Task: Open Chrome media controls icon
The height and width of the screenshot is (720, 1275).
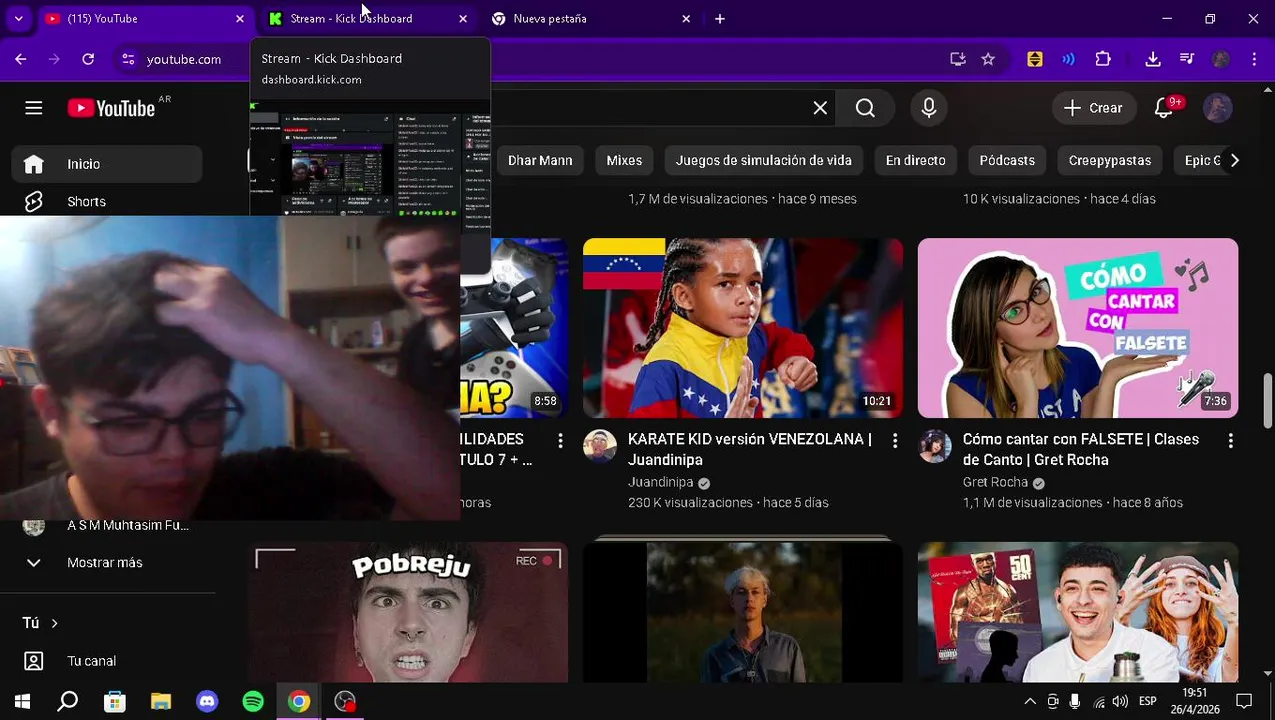Action: [1187, 59]
